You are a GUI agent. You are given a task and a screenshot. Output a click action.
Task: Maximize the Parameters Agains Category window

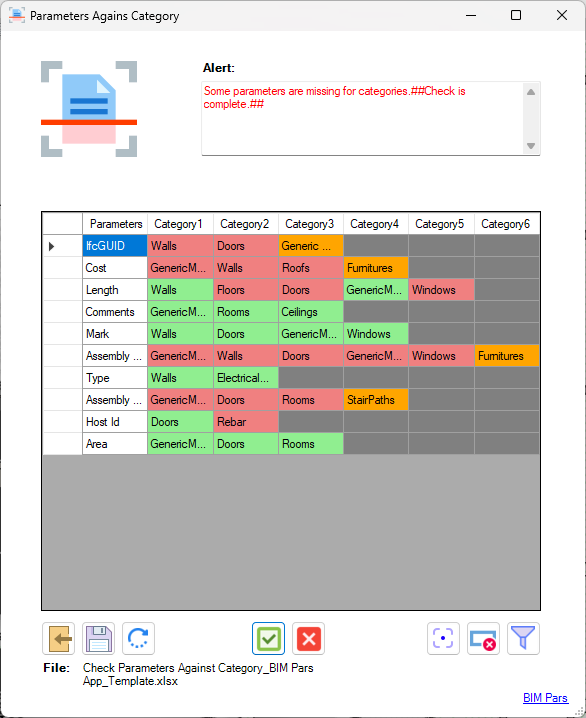[516, 15]
